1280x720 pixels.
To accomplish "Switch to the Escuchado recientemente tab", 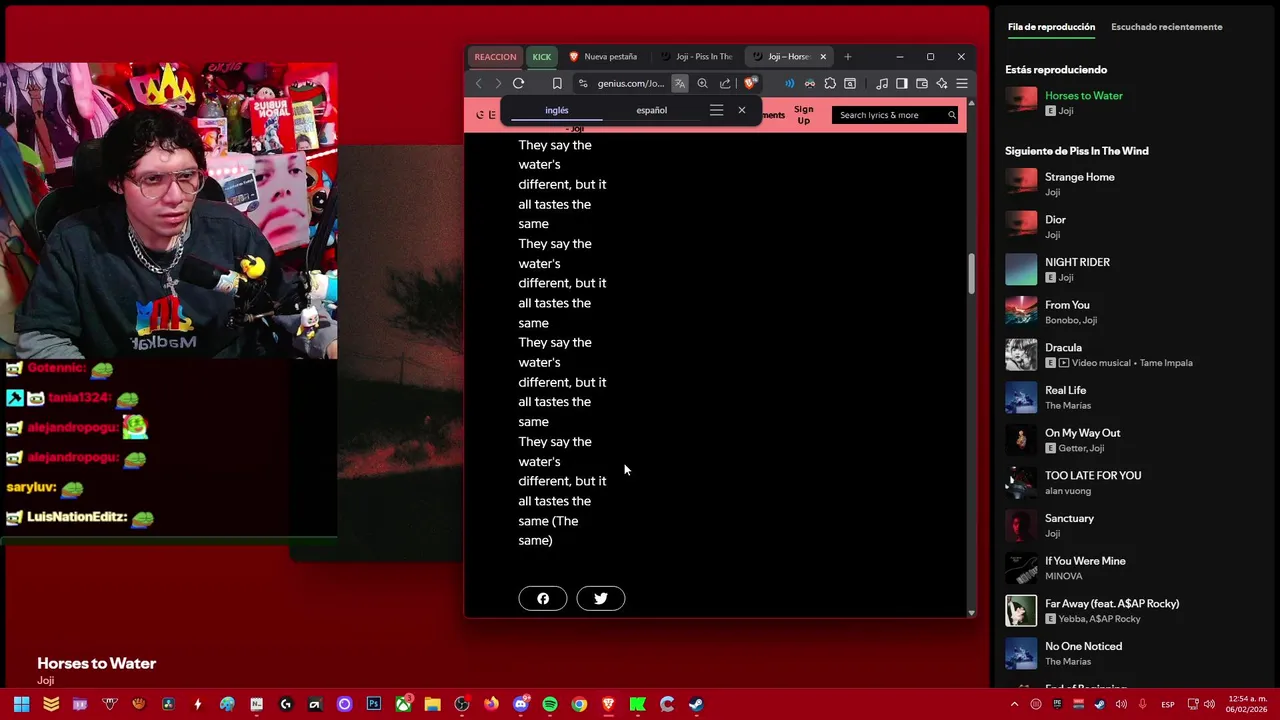I will pos(1166,27).
